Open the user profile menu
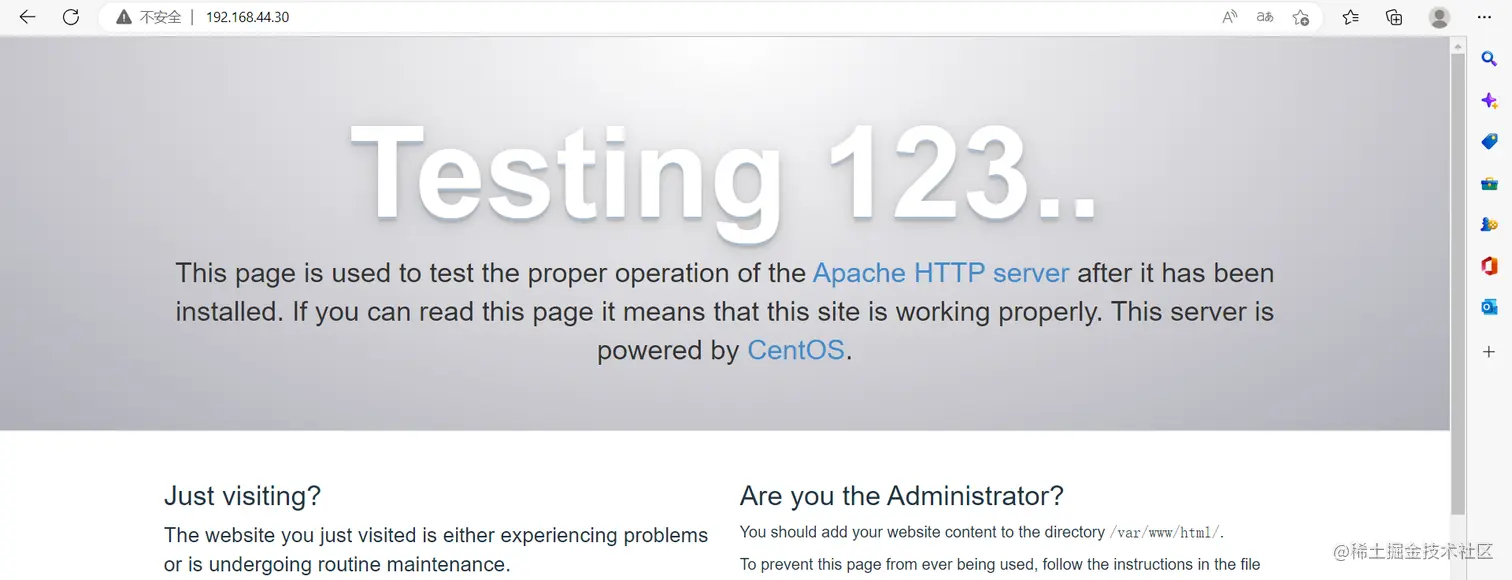This screenshot has height=580, width=1512. [x=1439, y=17]
